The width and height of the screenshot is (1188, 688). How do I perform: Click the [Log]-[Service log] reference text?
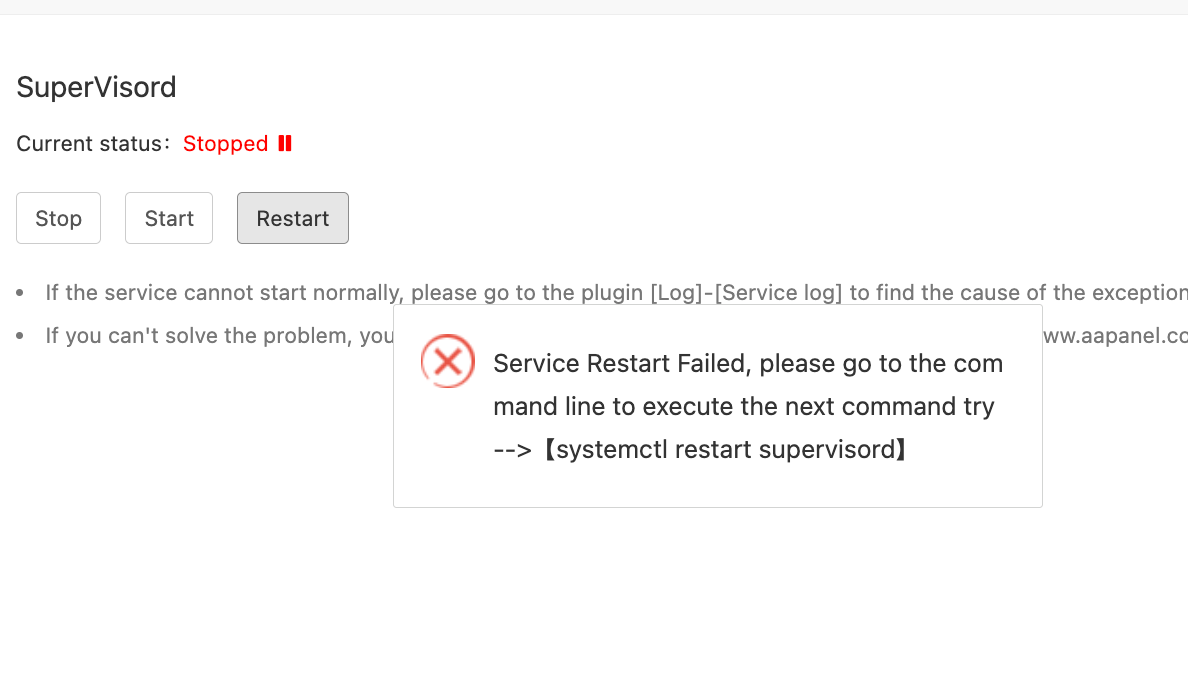pos(746,293)
